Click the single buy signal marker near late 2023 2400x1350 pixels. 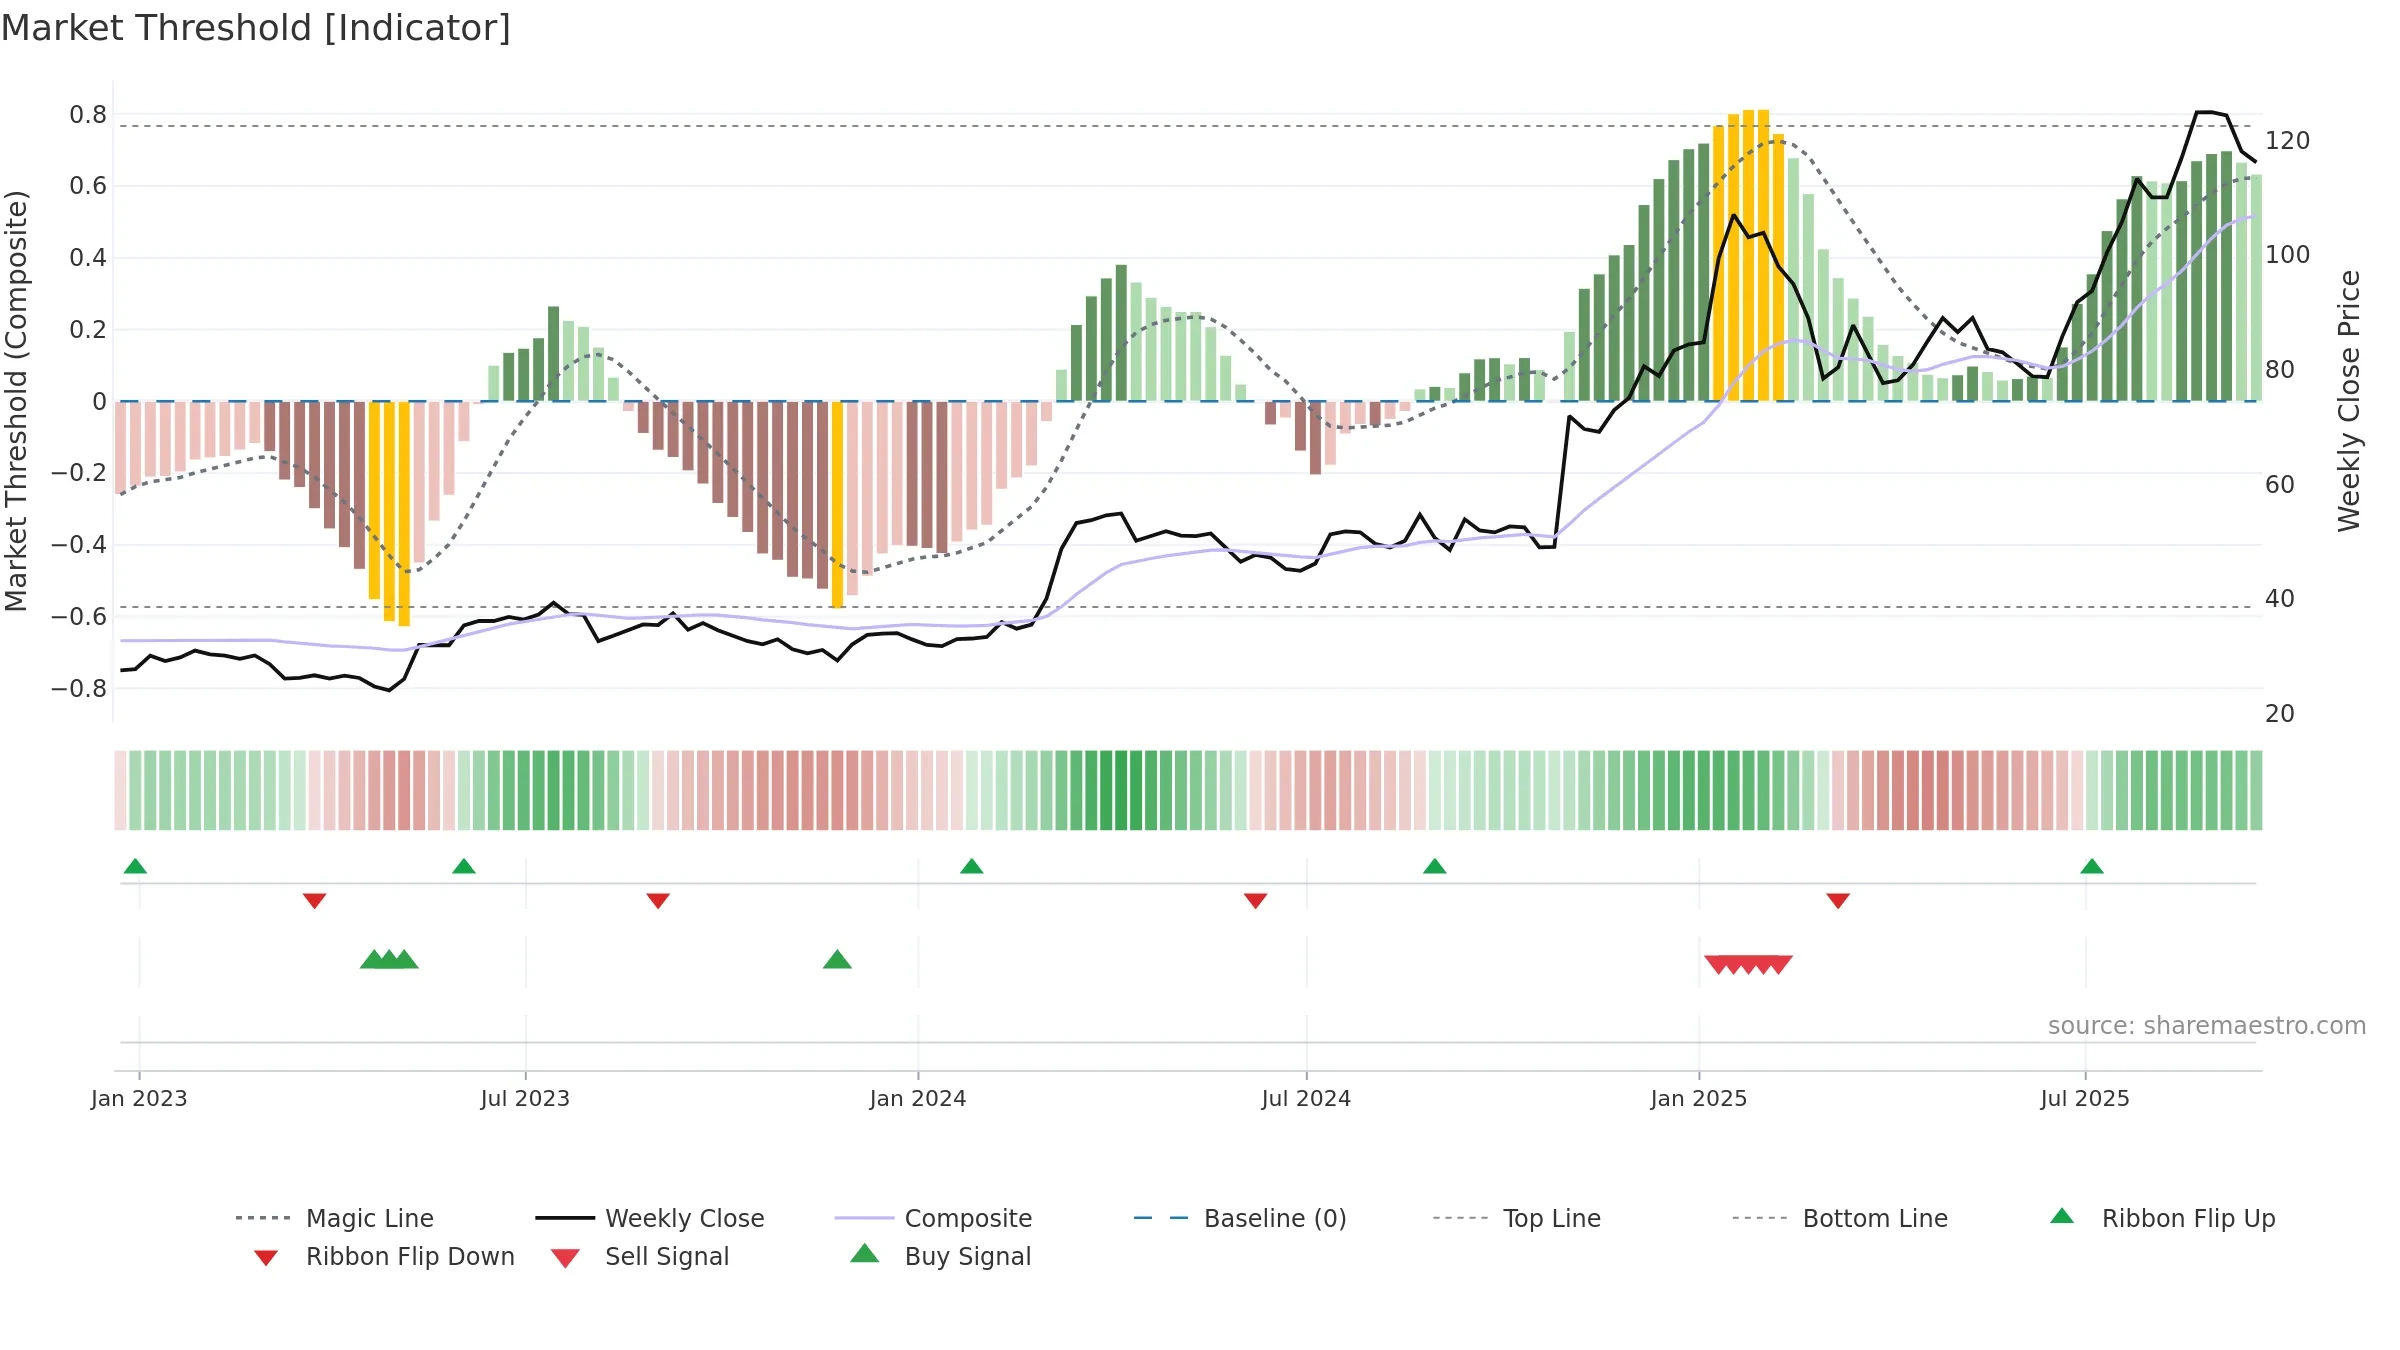(837, 959)
